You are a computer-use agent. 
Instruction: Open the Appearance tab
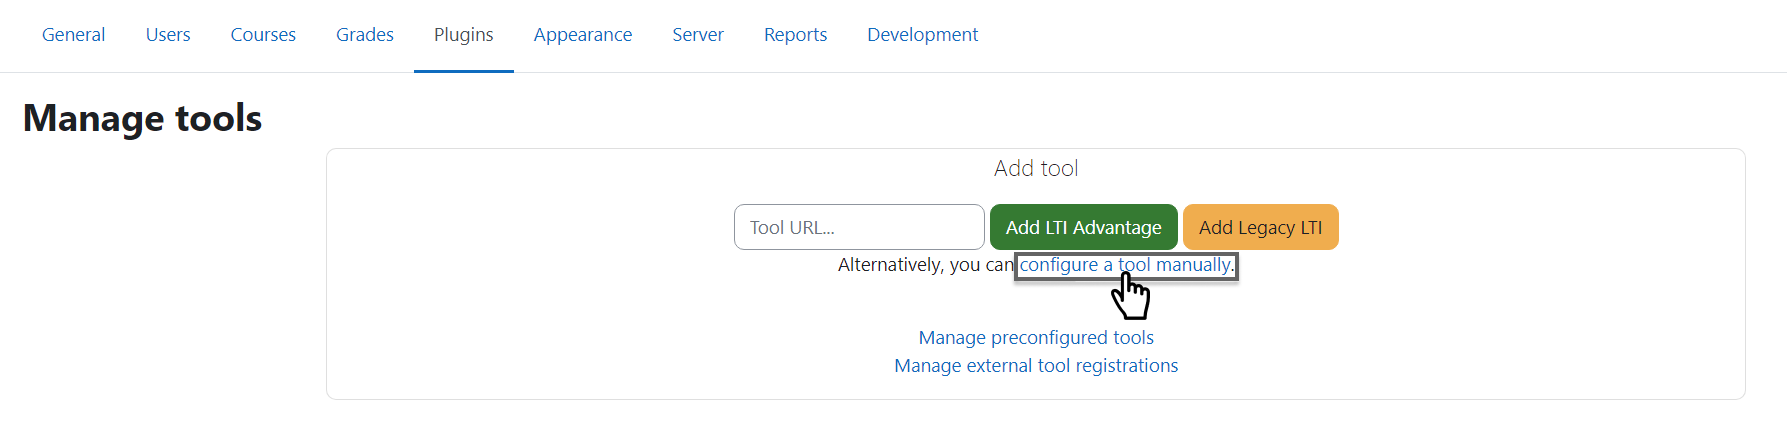pyautogui.click(x=583, y=35)
